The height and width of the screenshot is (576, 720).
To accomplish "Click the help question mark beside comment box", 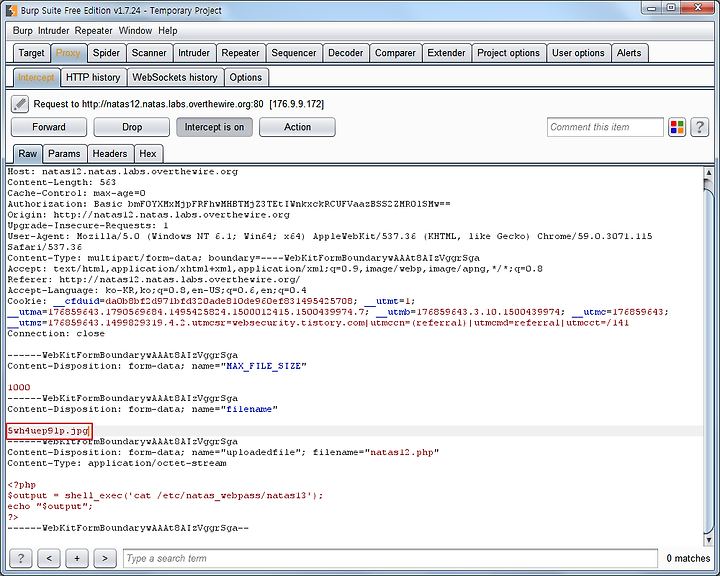I will 699,127.
